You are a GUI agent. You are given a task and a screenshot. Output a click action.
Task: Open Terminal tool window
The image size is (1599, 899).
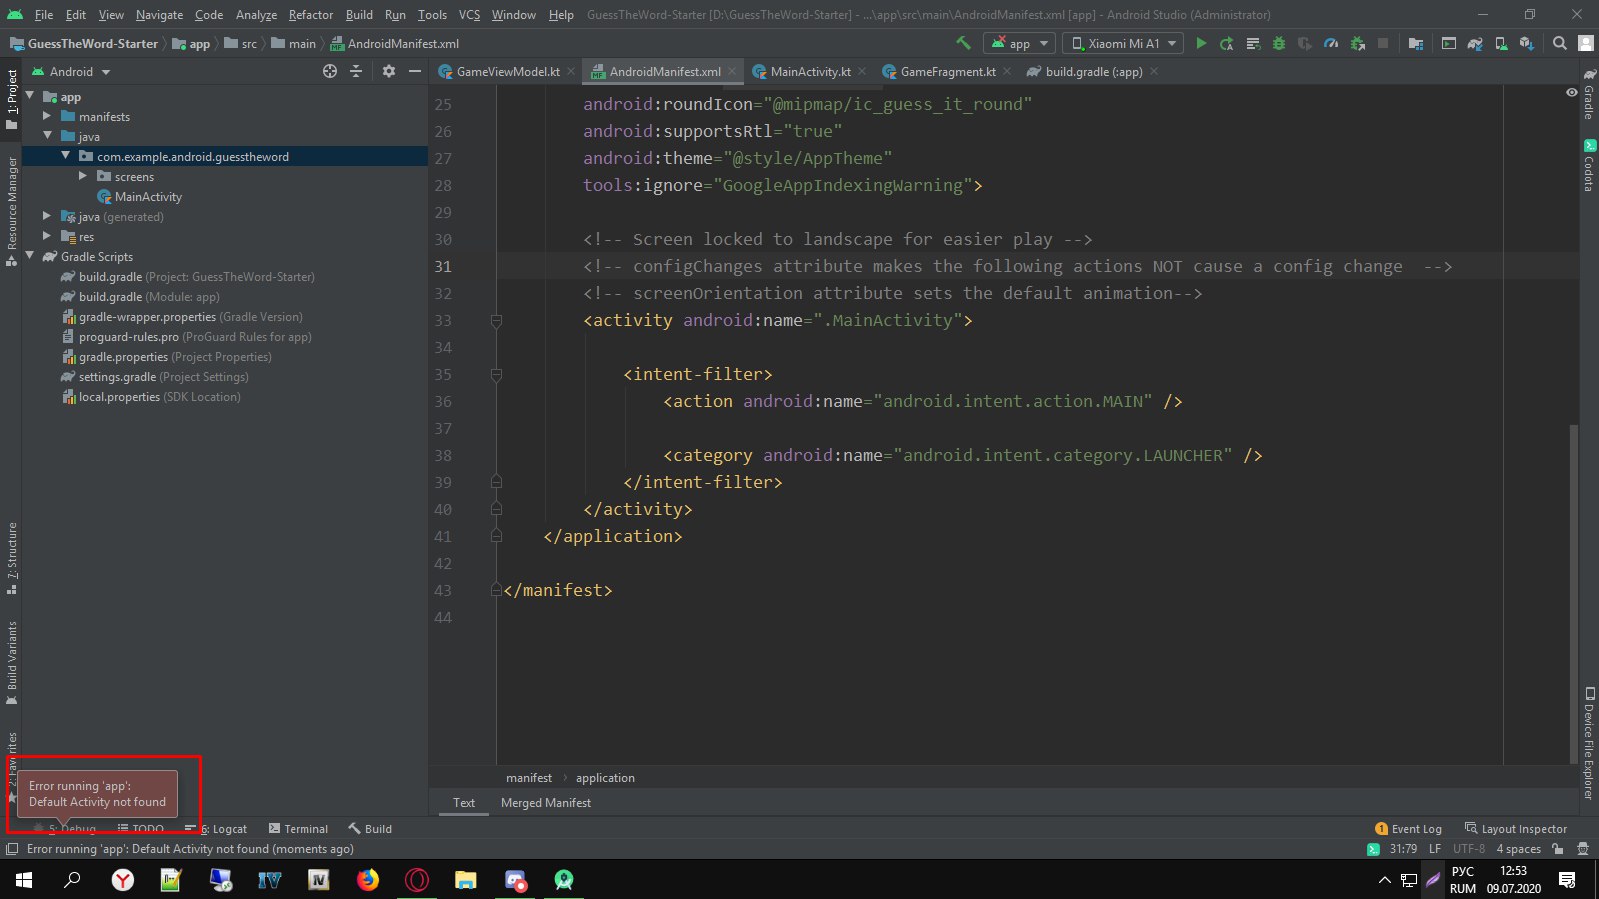tap(298, 829)
